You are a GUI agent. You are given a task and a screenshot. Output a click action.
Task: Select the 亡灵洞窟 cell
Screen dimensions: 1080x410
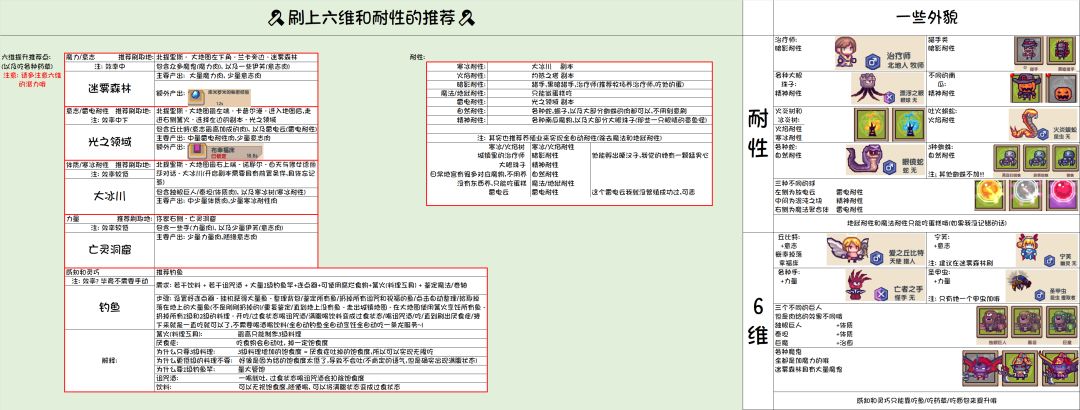110,250
